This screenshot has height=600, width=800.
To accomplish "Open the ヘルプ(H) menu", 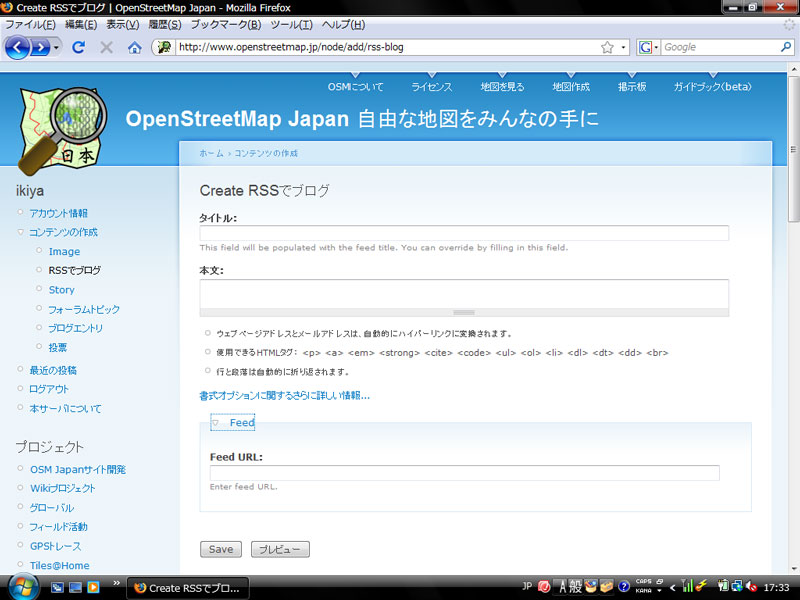I will pos(343,24).
